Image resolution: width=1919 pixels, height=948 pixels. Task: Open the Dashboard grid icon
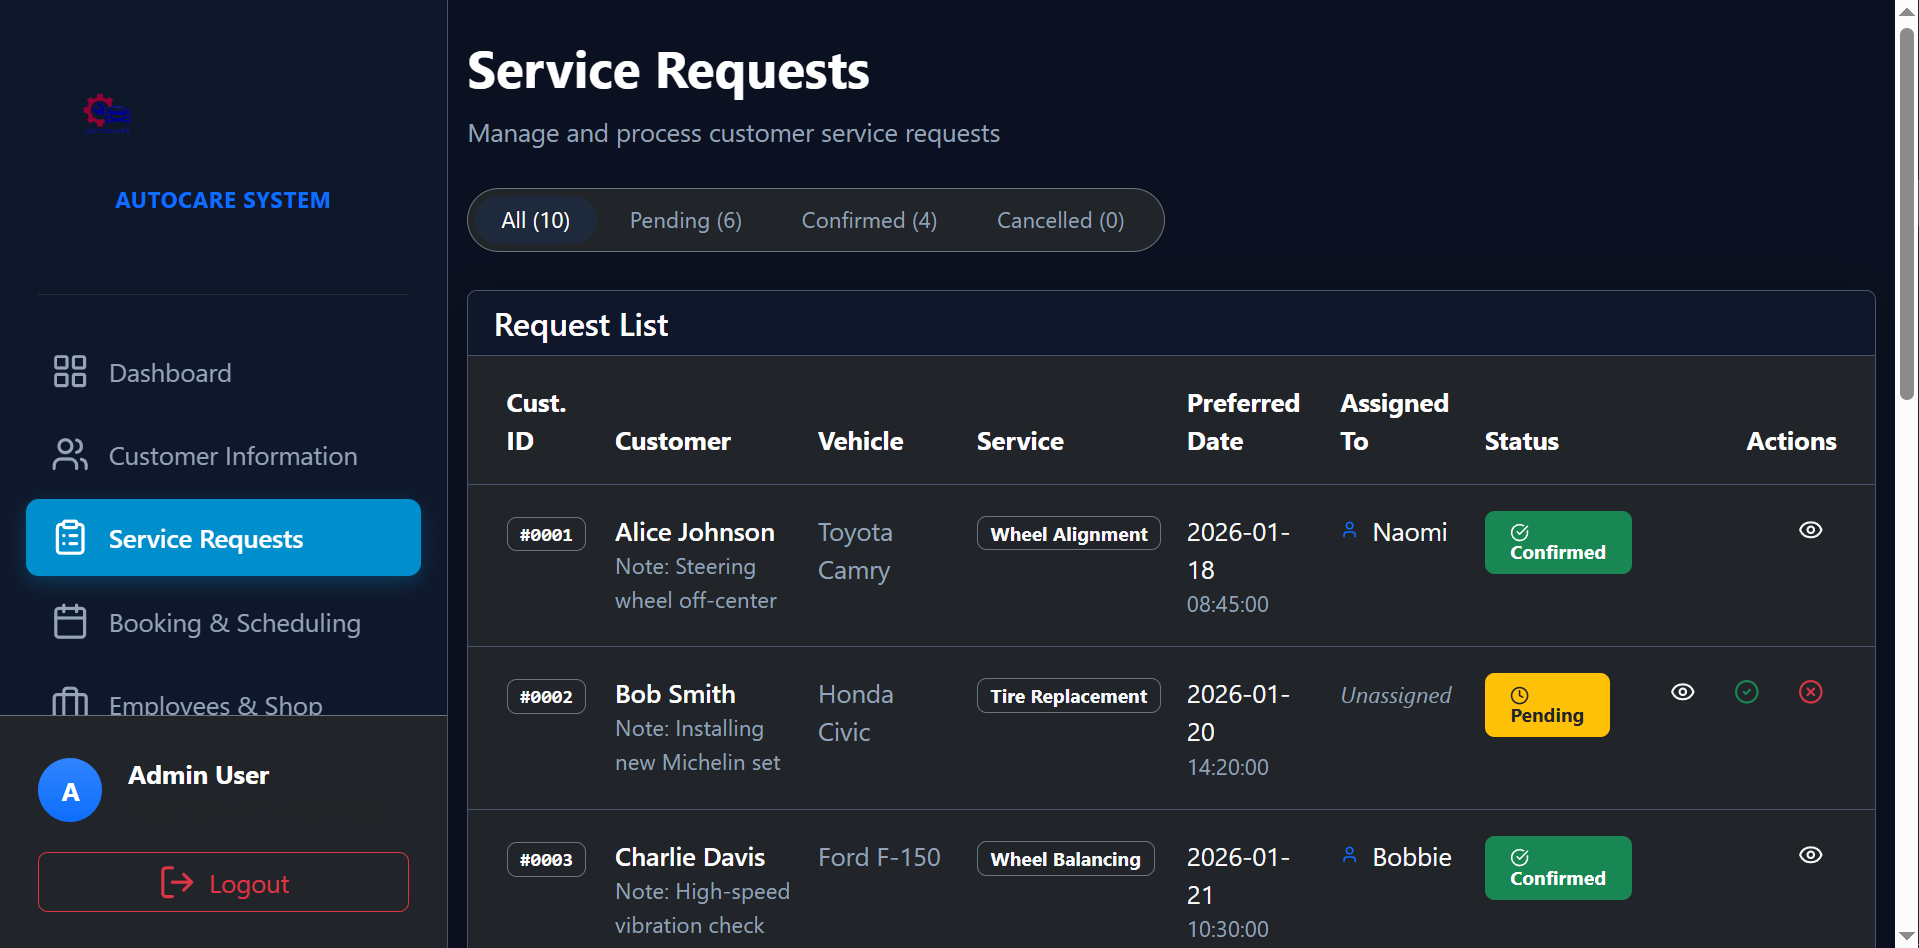pos(70,371)
